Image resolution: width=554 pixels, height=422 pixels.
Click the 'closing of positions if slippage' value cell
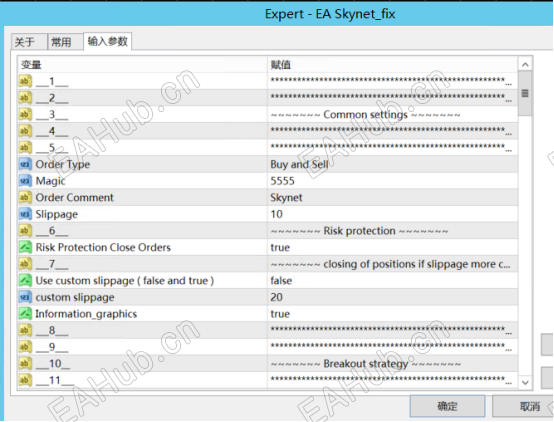pos(393,264)
